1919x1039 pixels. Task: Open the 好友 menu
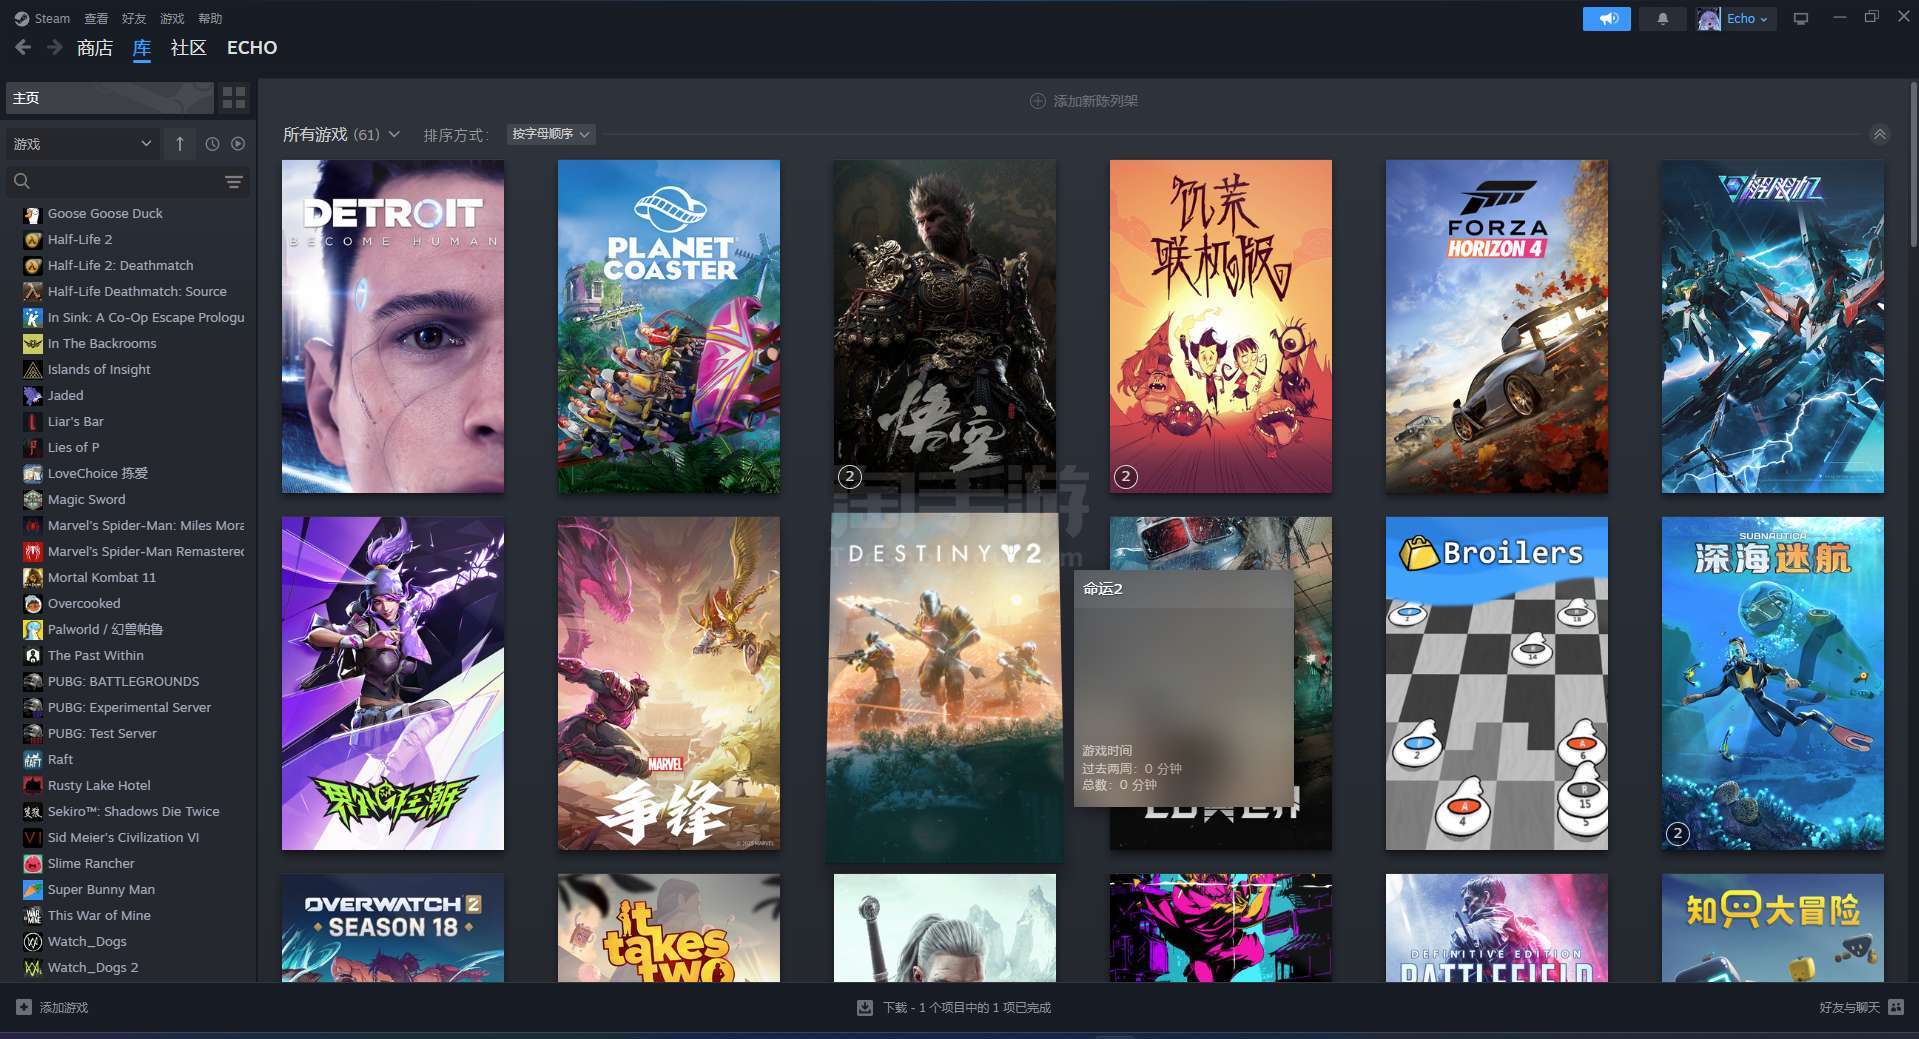point(133,19)
